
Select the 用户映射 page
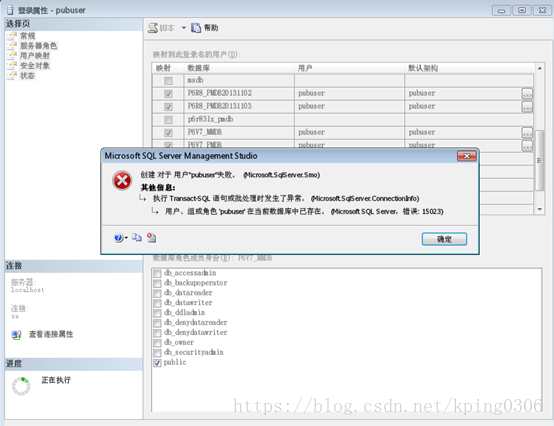(x=35, y=55)
